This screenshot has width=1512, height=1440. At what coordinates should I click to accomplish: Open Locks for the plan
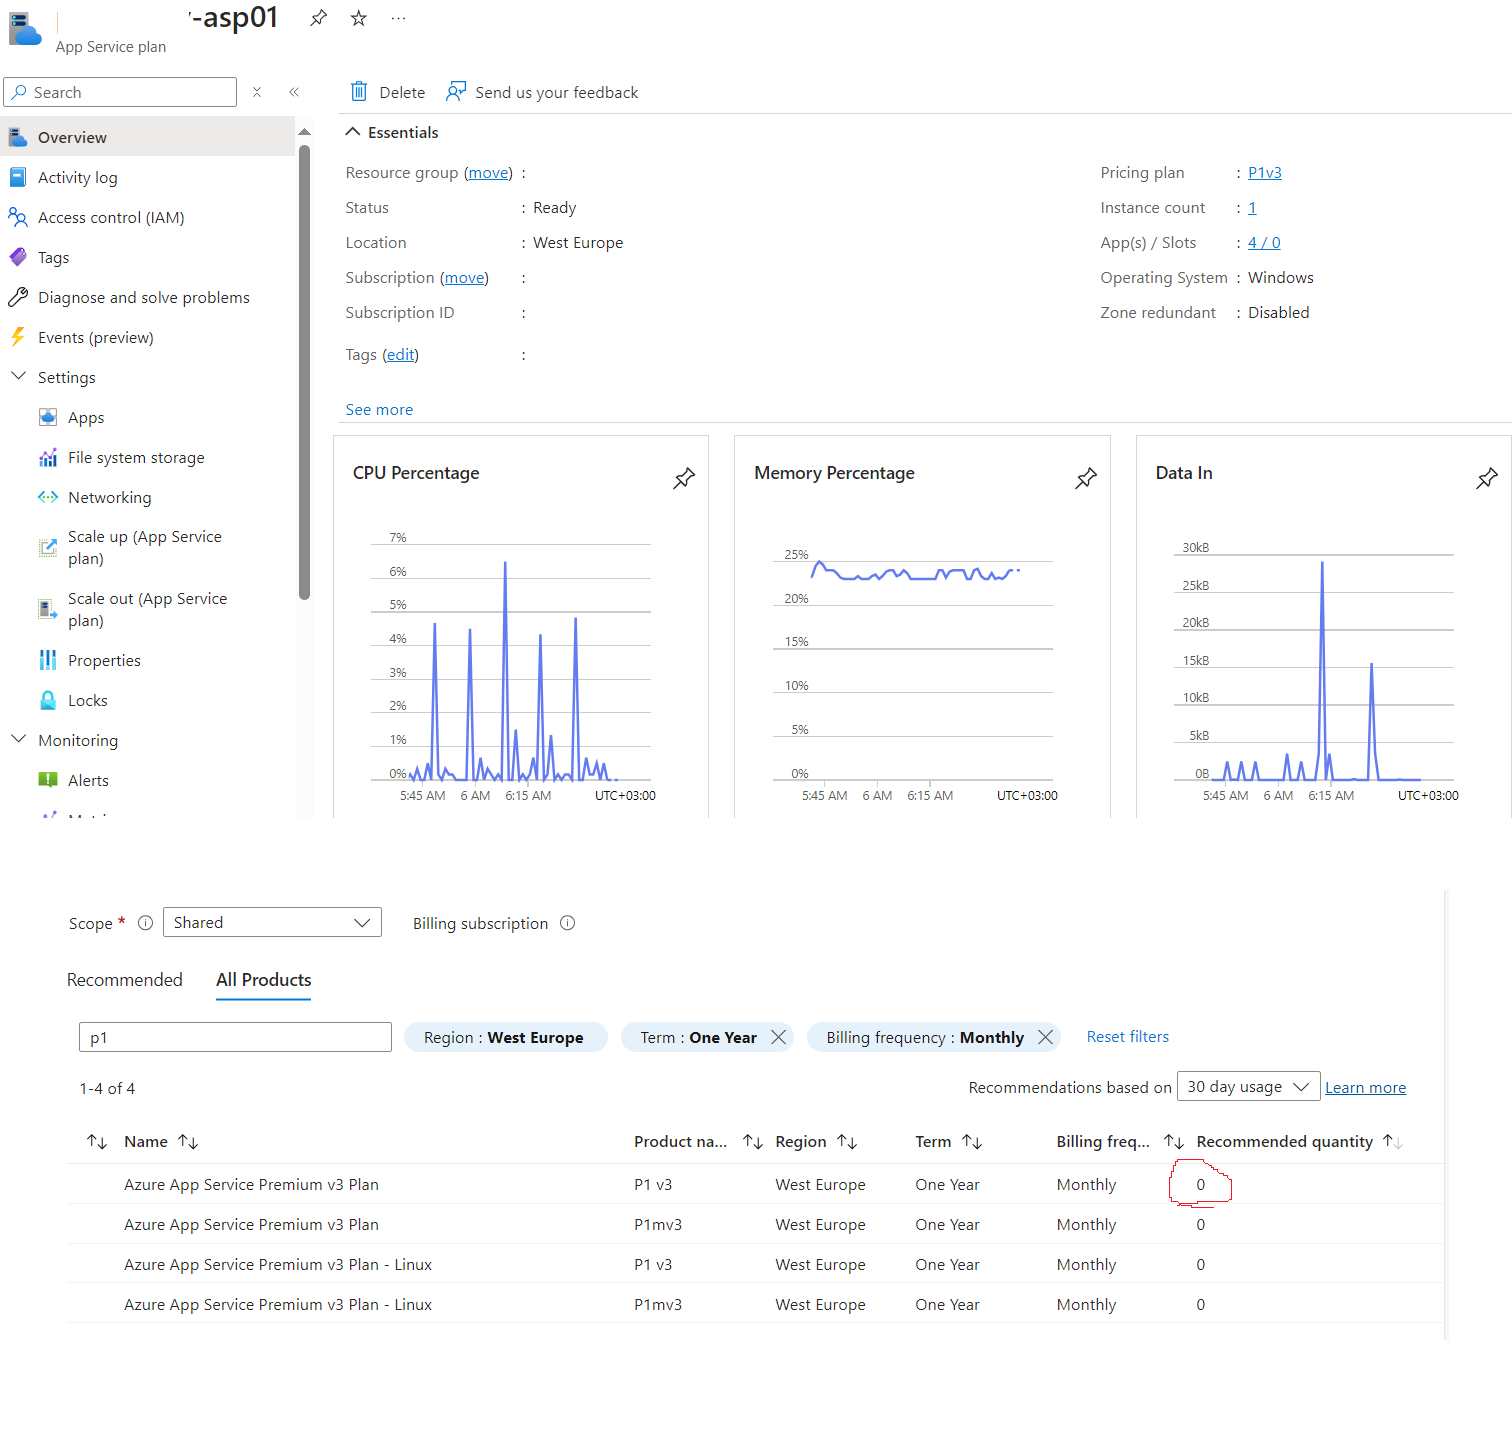pos(87,700)
